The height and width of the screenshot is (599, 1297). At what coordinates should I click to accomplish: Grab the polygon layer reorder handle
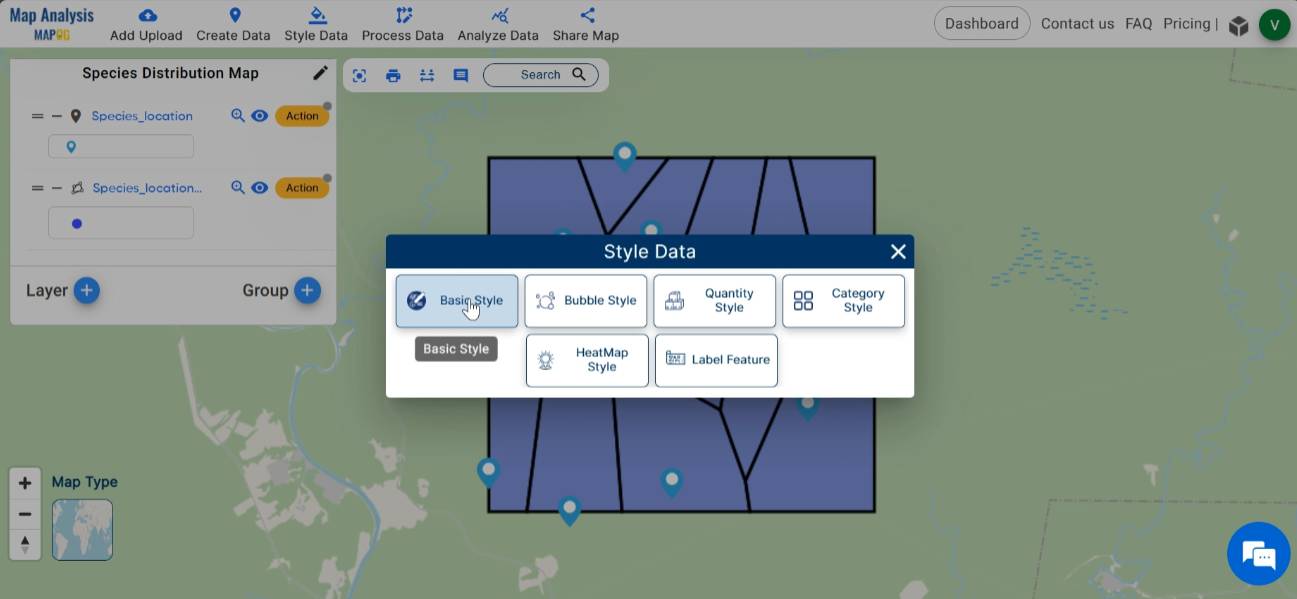[37, 188]
